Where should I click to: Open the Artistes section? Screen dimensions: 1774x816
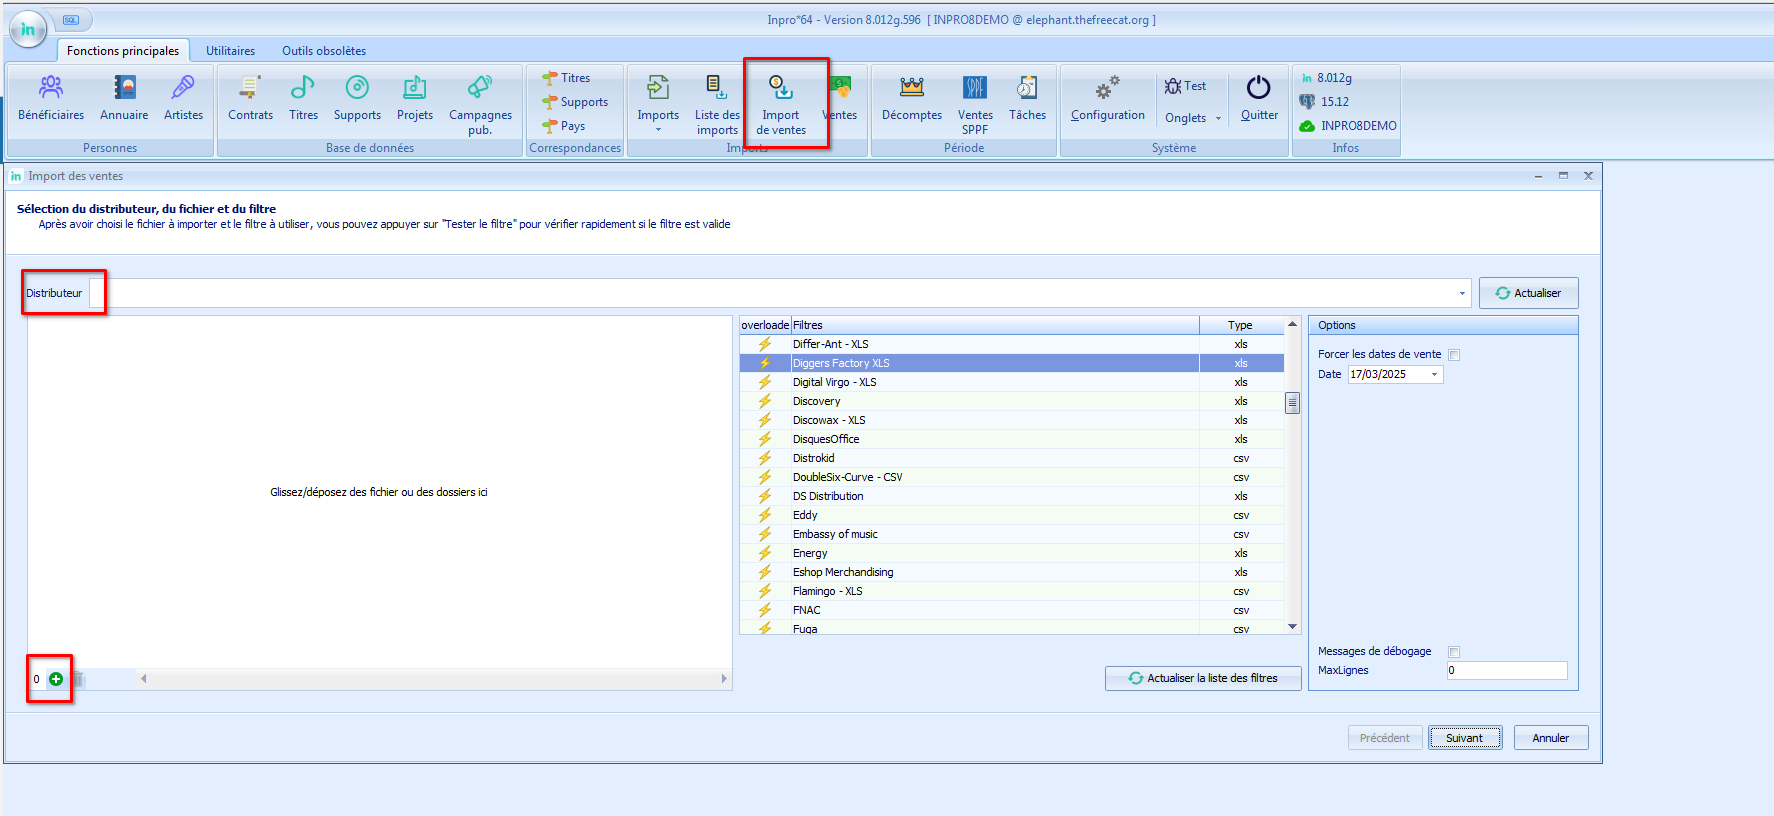183,98
